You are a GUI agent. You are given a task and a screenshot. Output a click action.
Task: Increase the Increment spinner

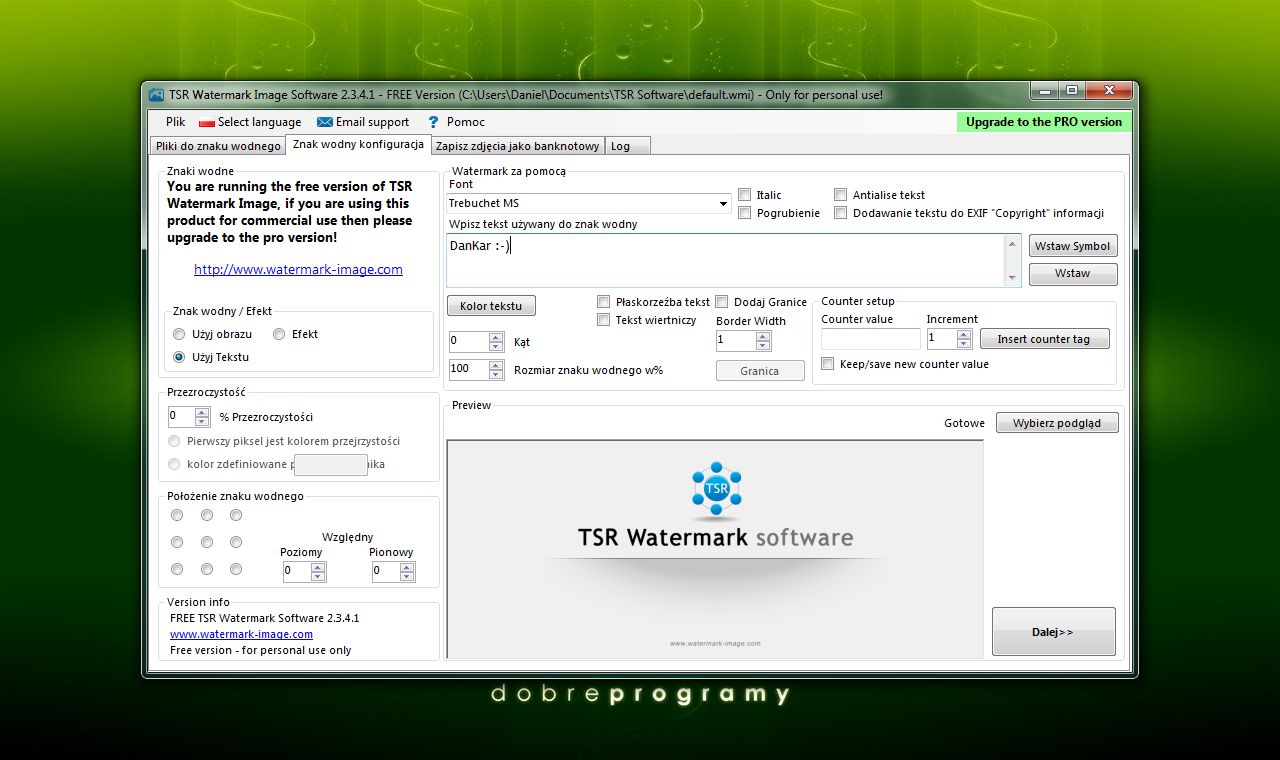pos(965,334)
